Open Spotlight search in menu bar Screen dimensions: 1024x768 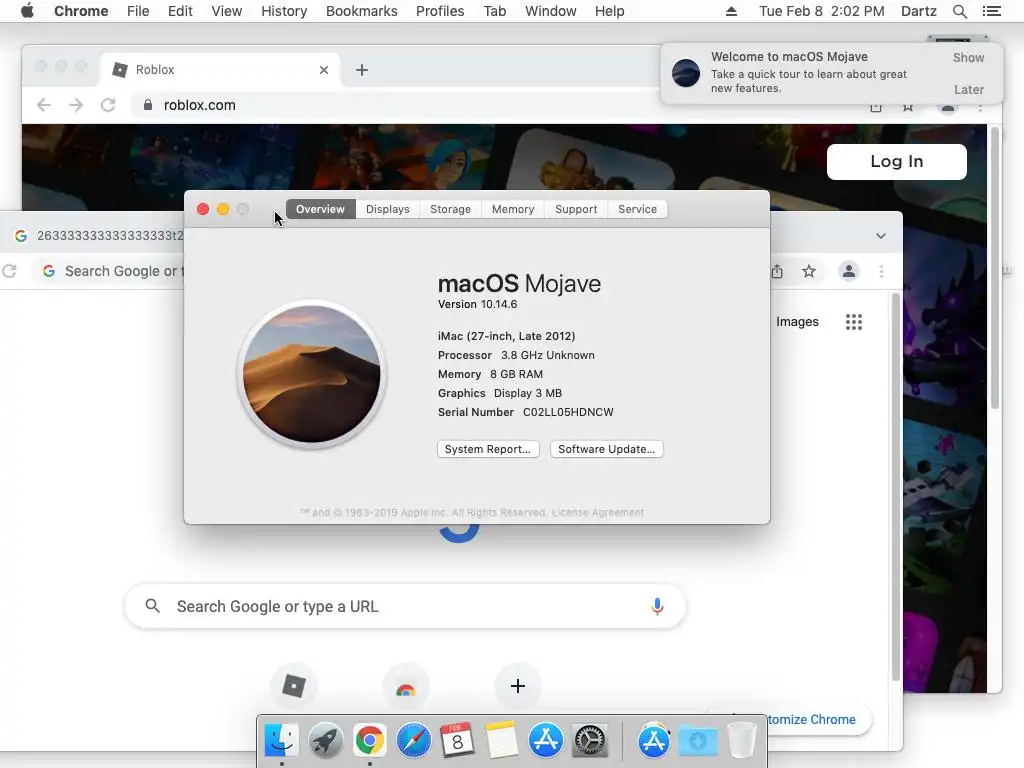(959, 11)
